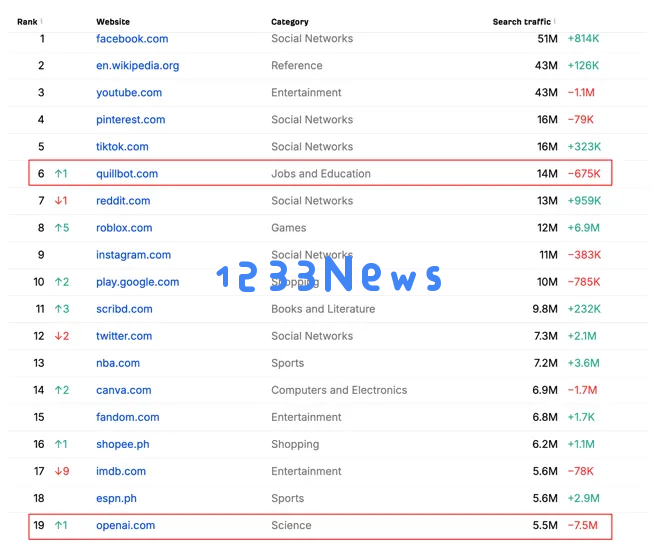The width and height of the screenshot is (657, 549).
Task: Select the −7.5M change for openai.com
Action: [x=583, y=525]
